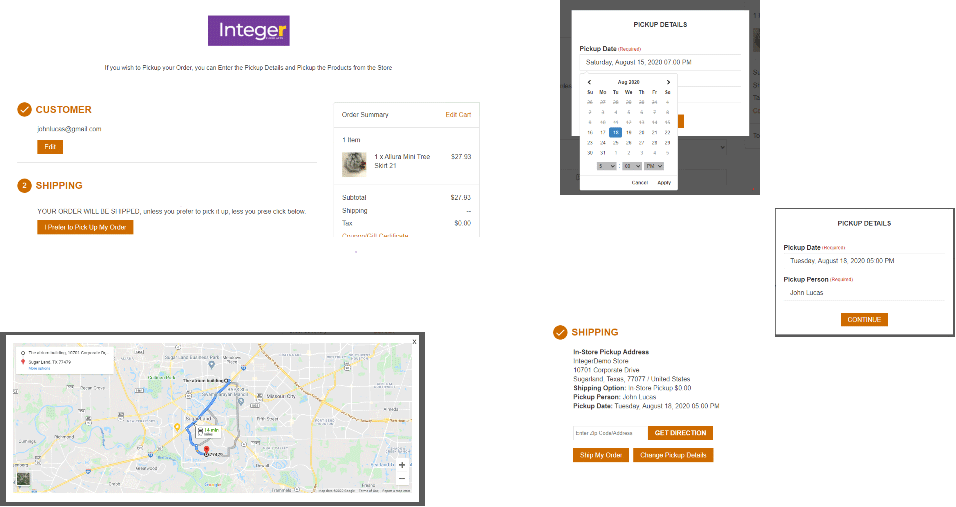Open the AM/PM dropdown in time picker
Image resolution: width=956 pixels, height=507 pixels.
[x=655, y=166]
